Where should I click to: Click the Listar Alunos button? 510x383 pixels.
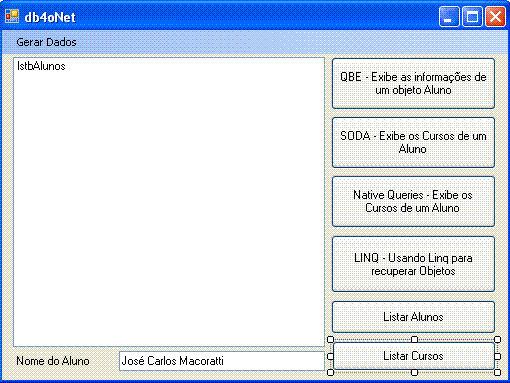413,317
